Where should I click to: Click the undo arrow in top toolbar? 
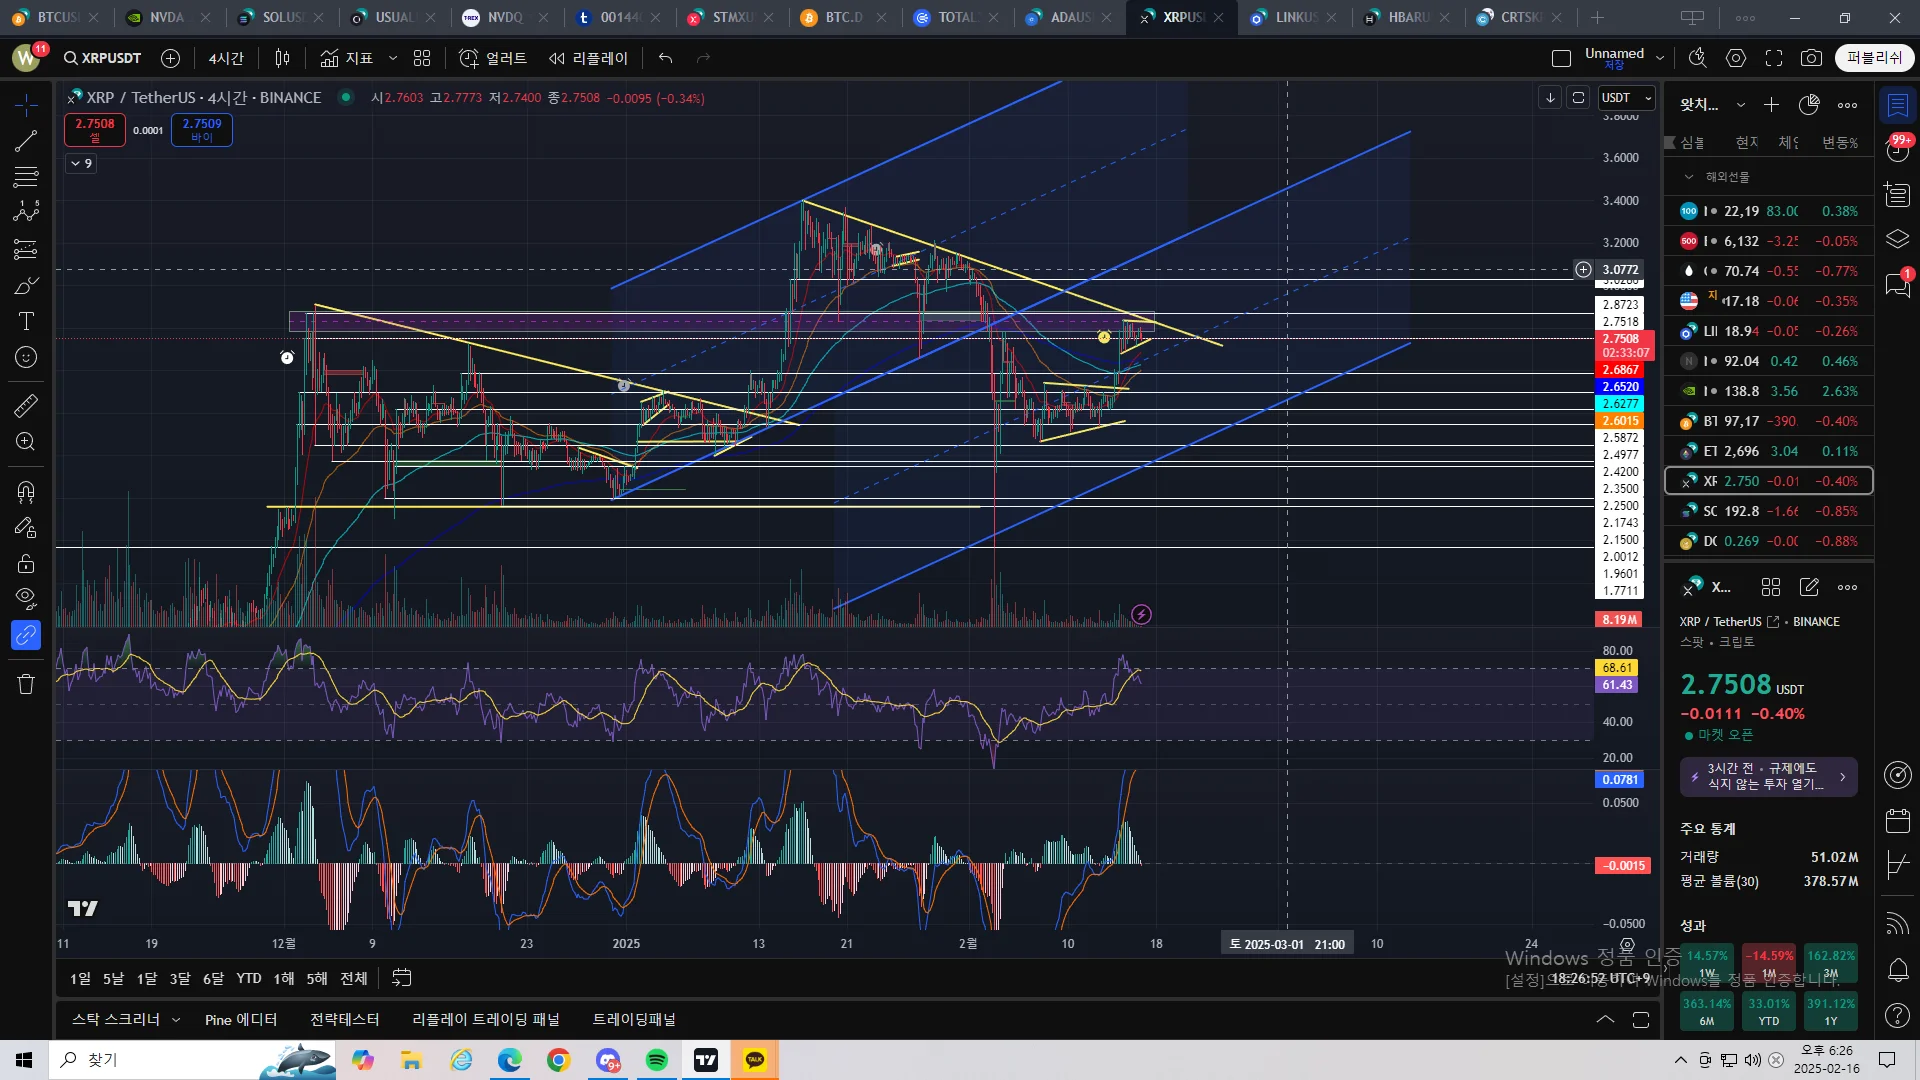pos(665,58)
